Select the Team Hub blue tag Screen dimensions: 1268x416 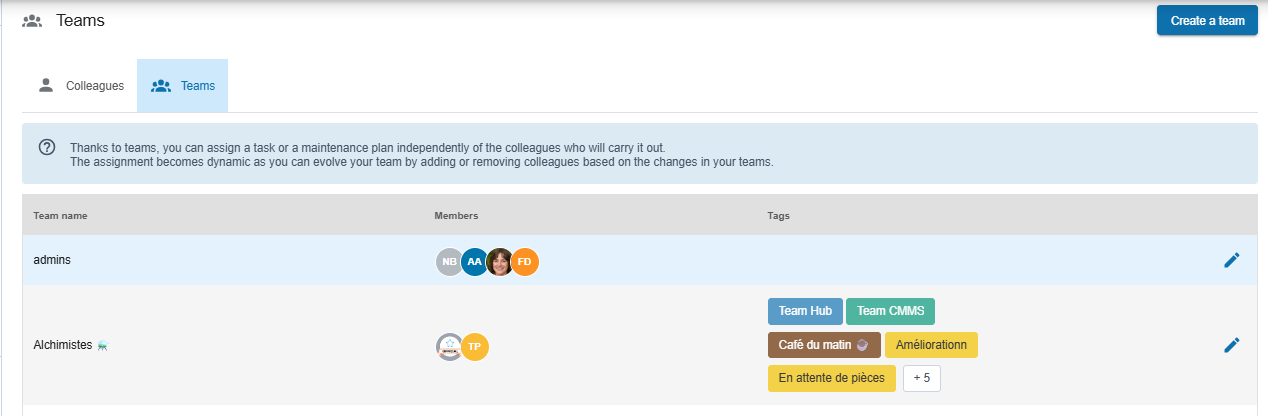coord(805,311)
